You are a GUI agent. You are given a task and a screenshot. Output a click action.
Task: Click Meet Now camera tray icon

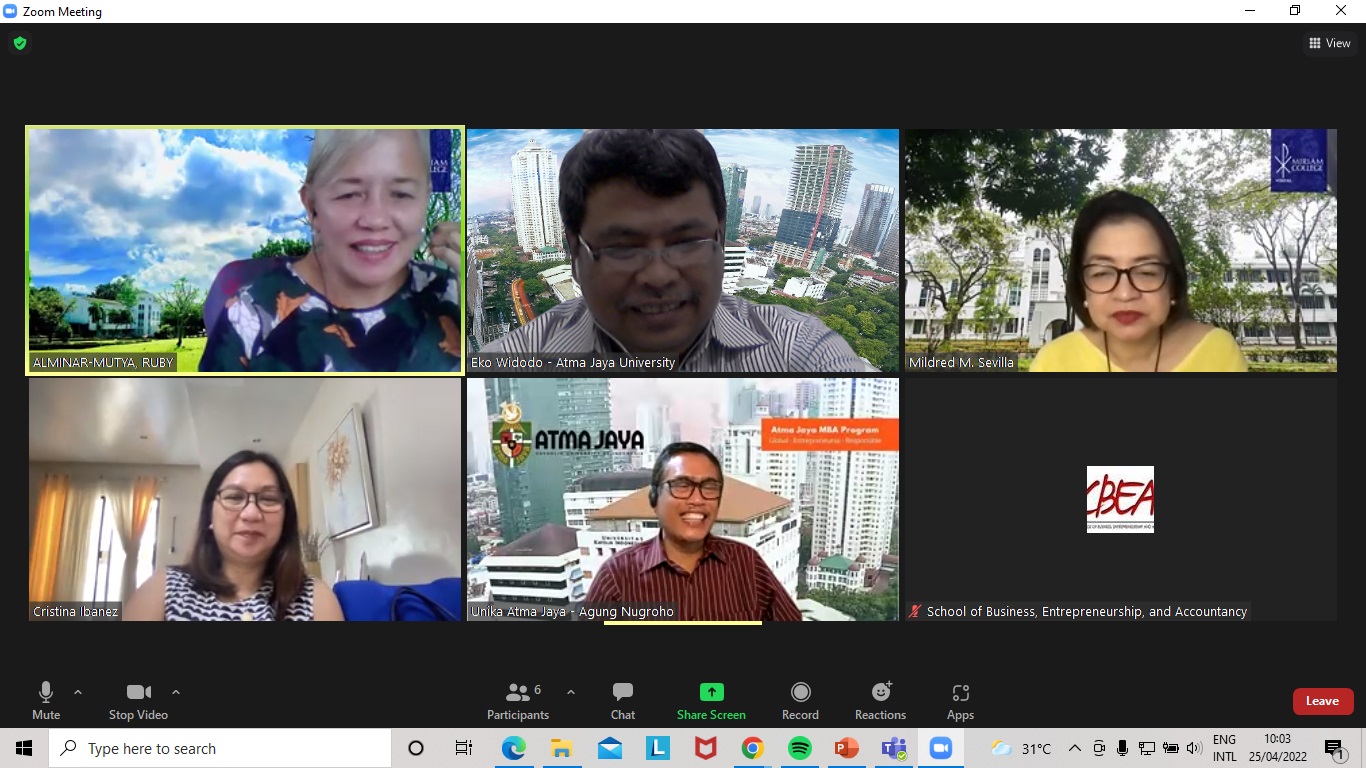click(x=1099, y=748)
